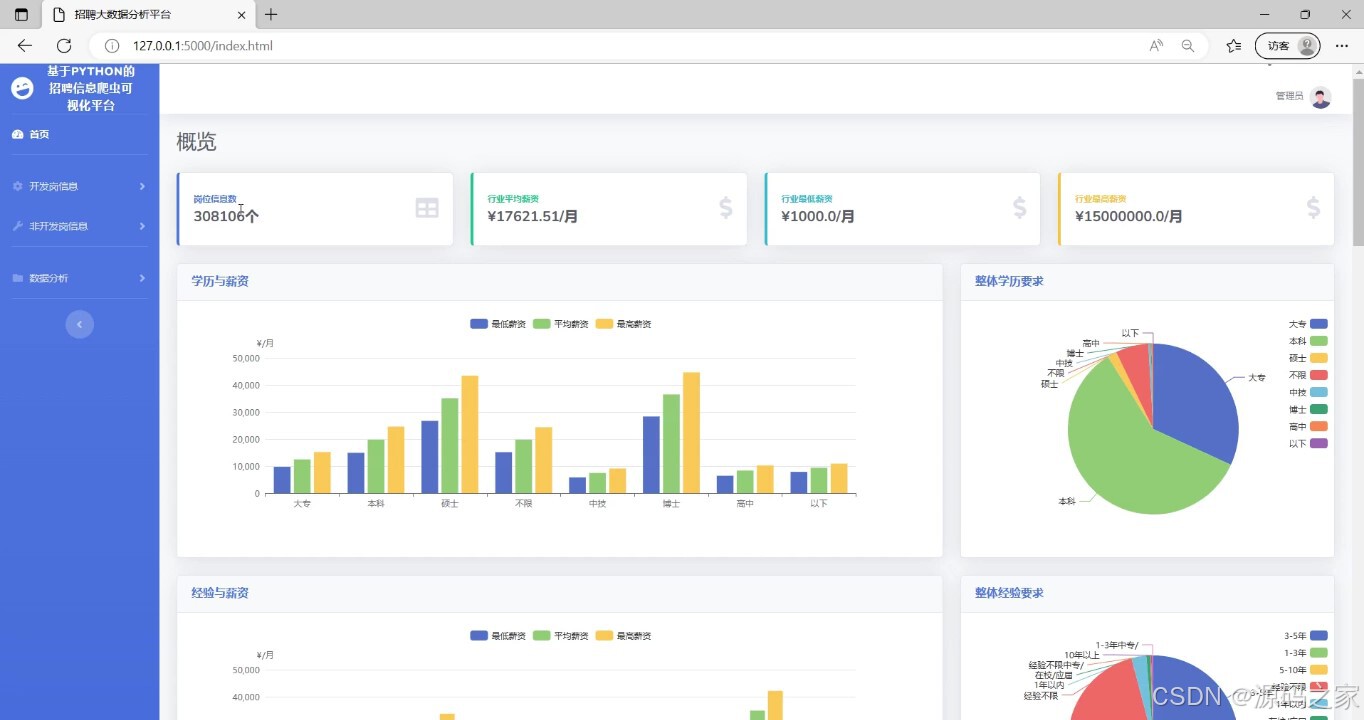Image resolution: width=1364 pixels, height=720 pixels.
Task: Toggle 不限 legend in 整体学历要求 pie
Action: [1308, 375]
